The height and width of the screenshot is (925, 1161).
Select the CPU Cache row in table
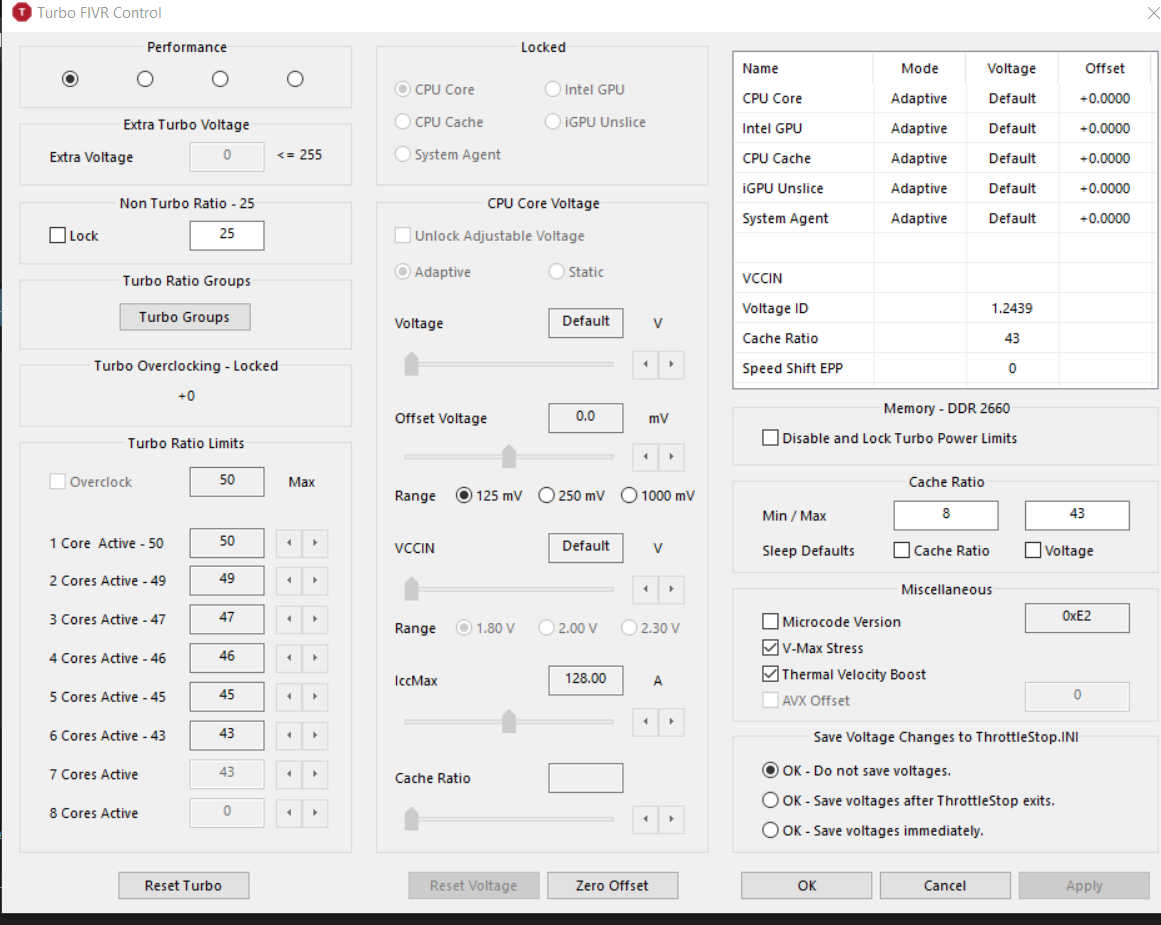coord(943,158)
